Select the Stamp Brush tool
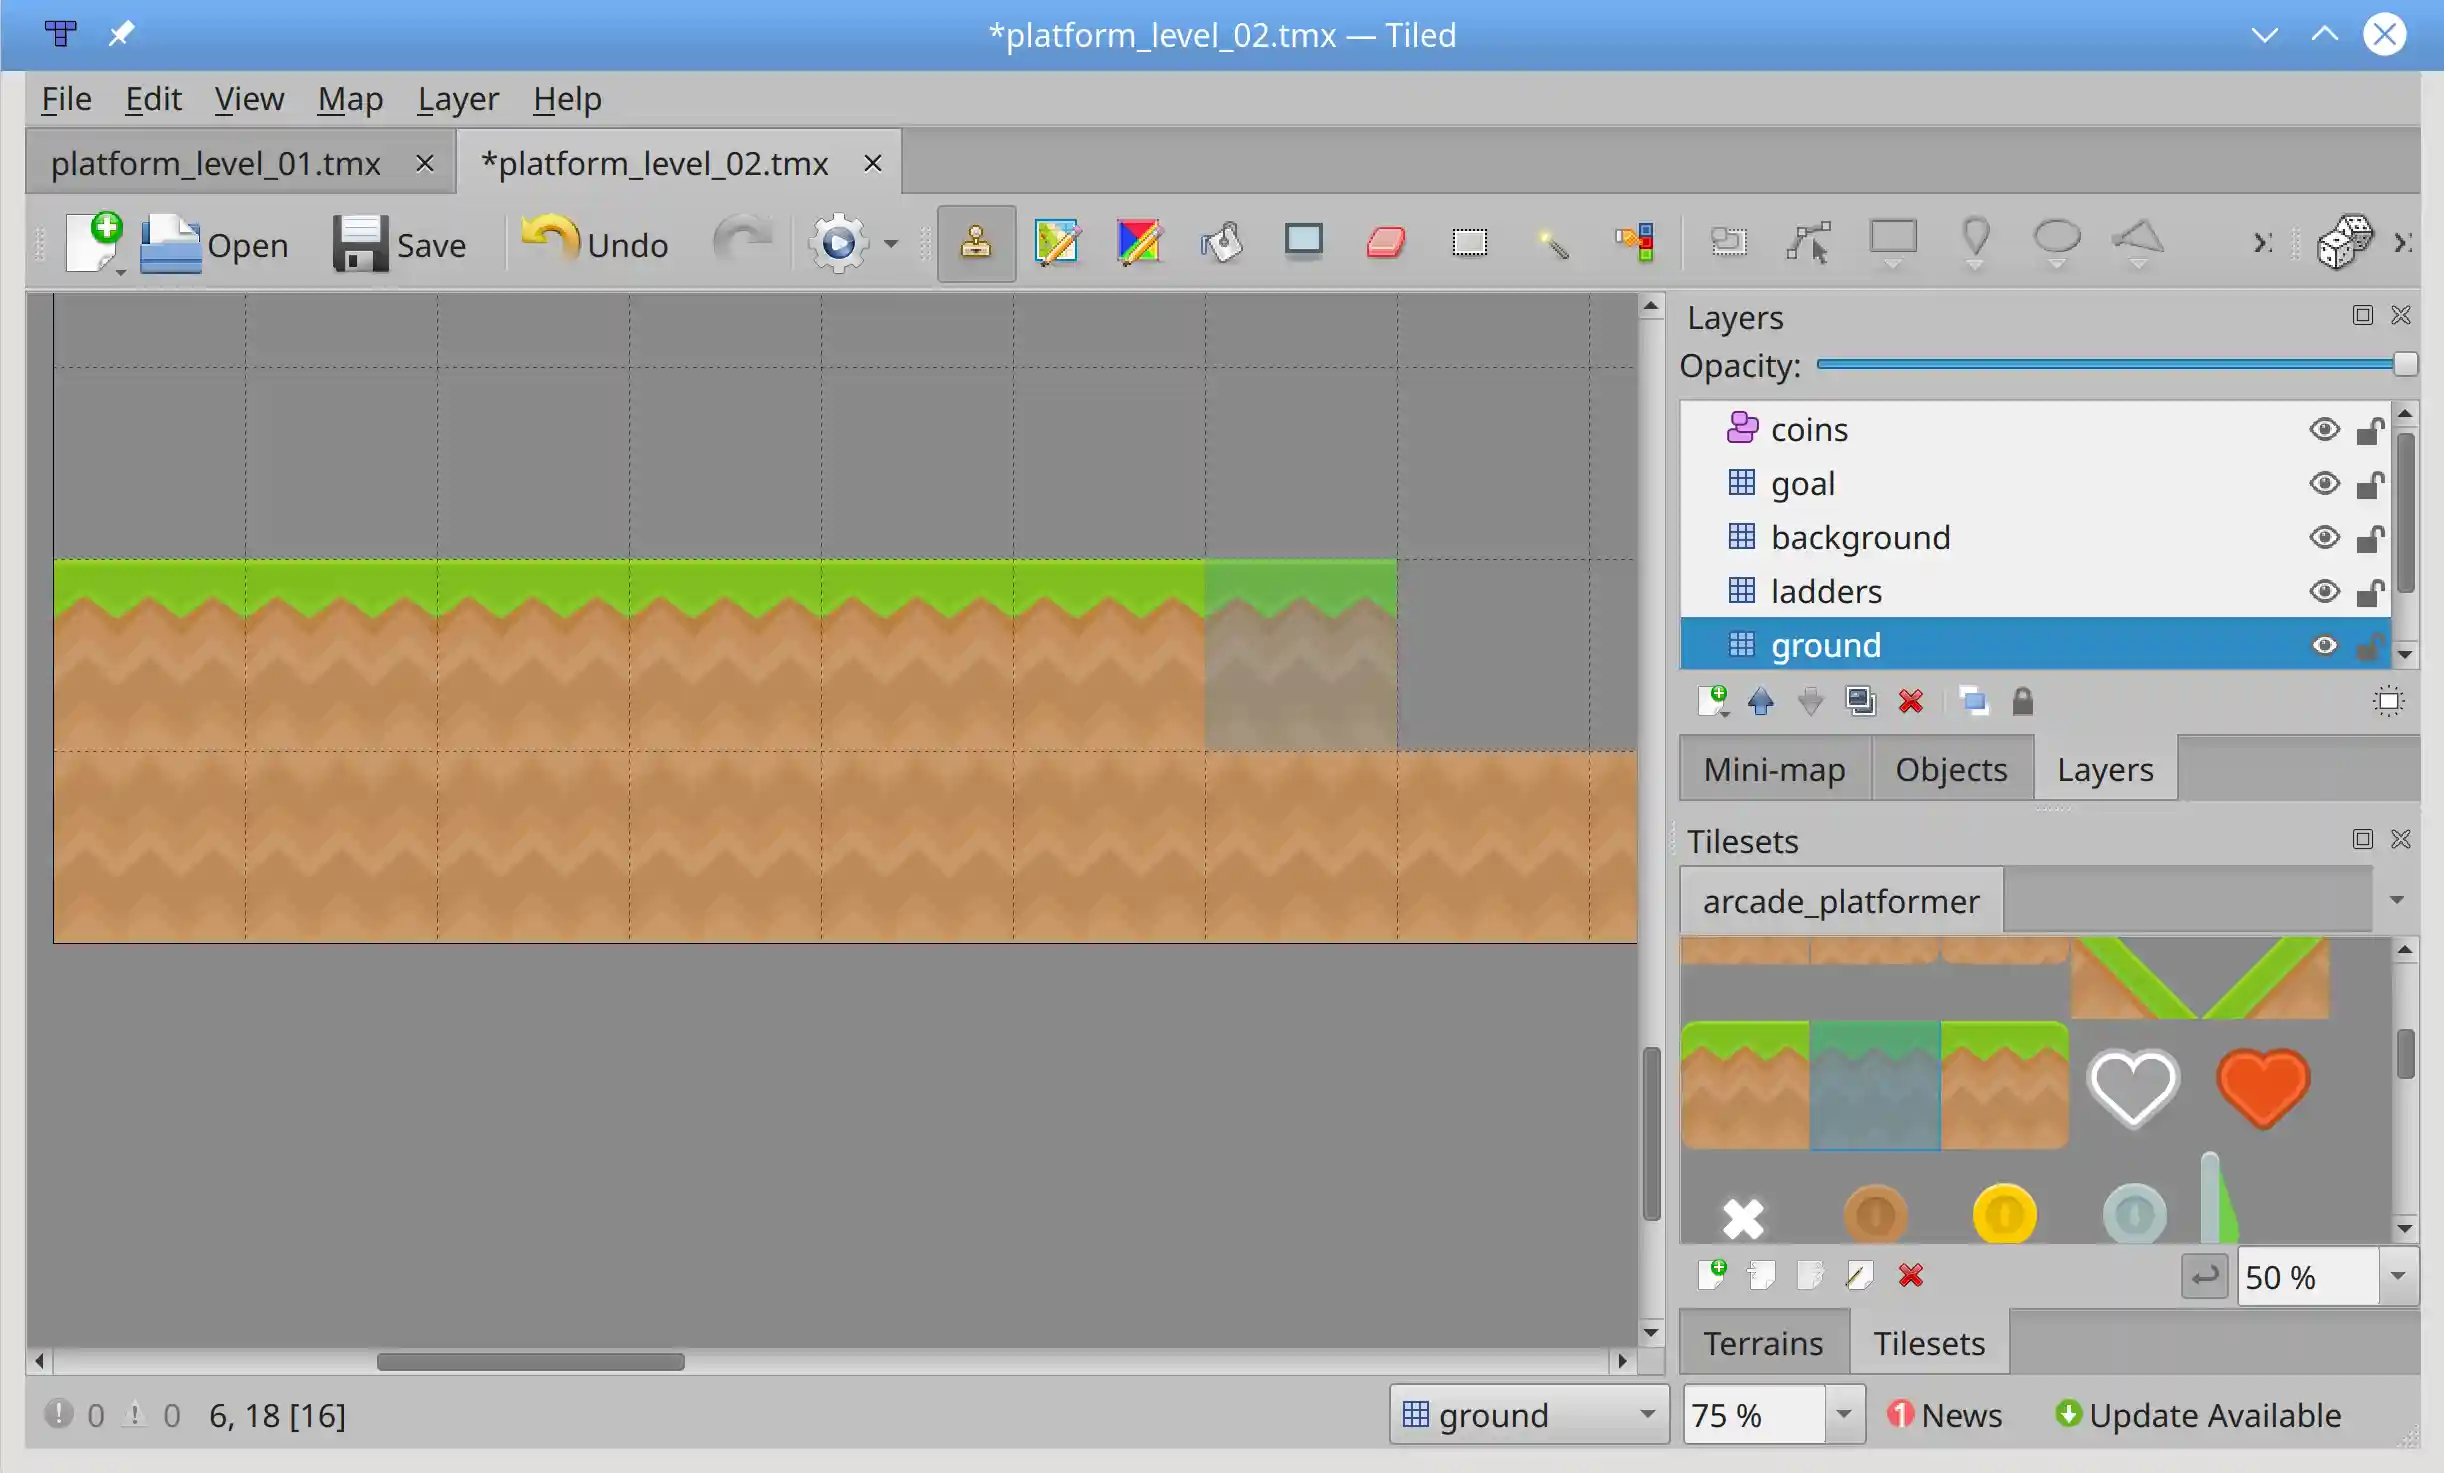The width and height of the screenshot is (2444, 1473). [977, 243]
